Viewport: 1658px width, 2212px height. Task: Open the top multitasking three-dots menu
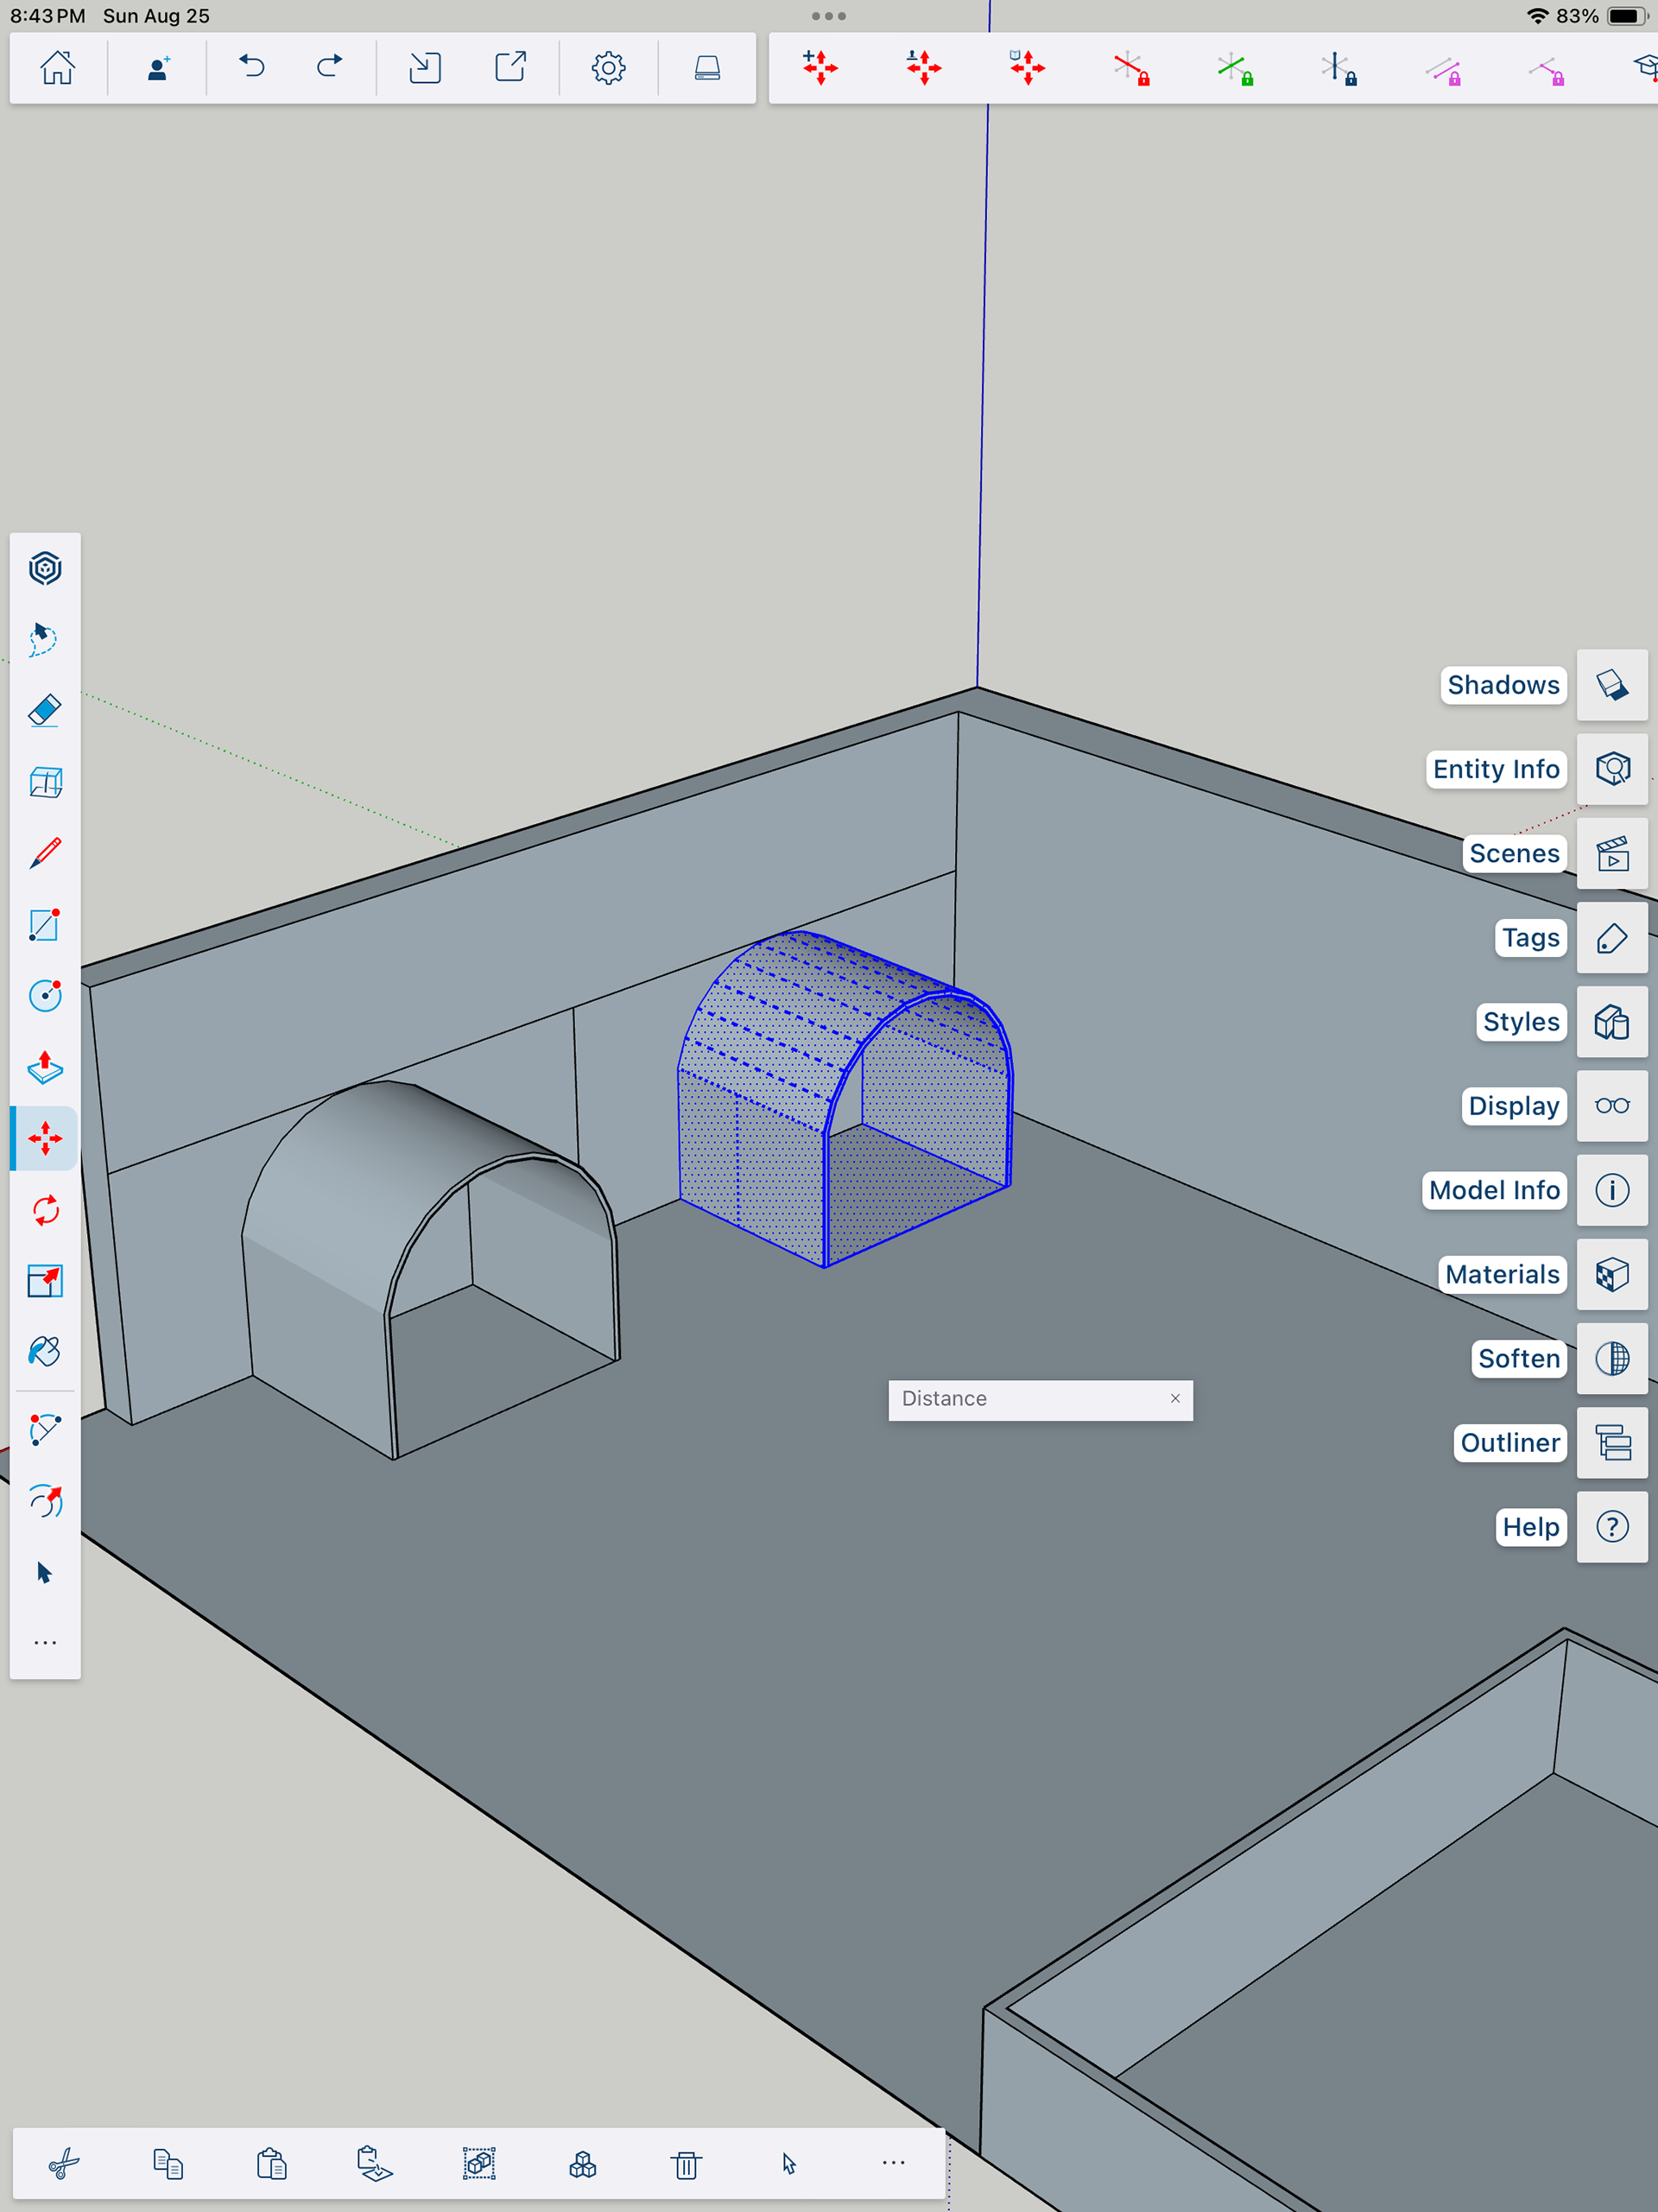pos(828,16)
